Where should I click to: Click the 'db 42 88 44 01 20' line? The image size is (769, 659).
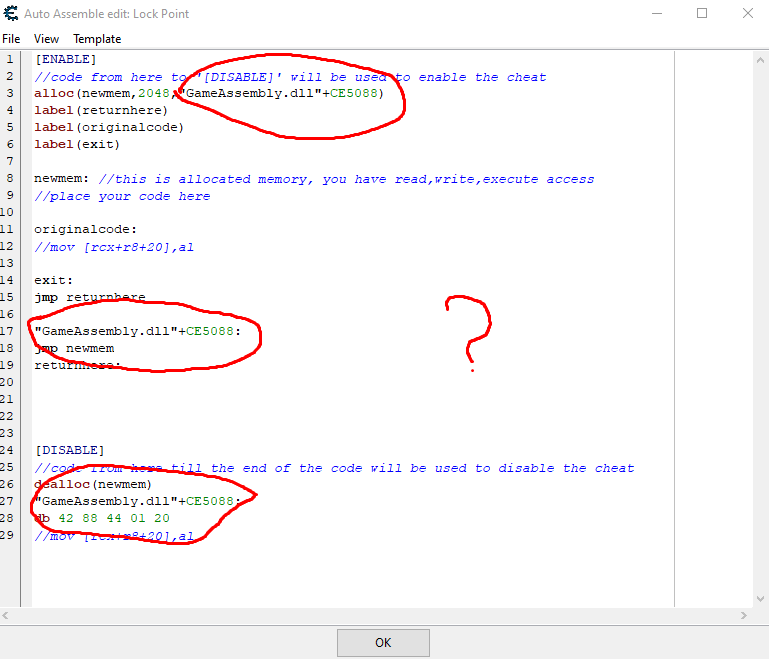pos(101,518)
